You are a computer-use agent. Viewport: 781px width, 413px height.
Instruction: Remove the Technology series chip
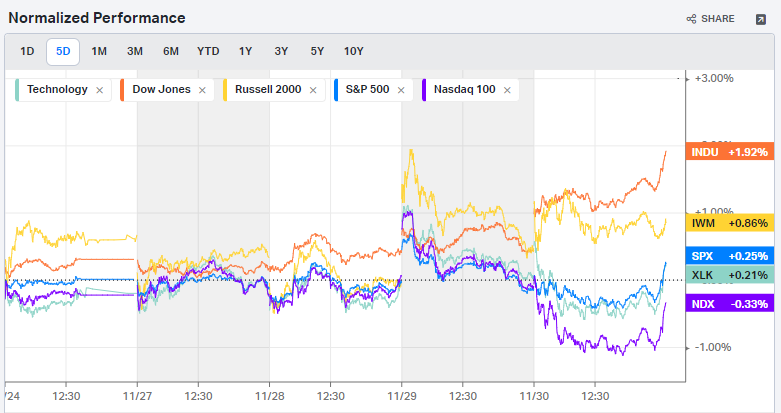point(100,90)
